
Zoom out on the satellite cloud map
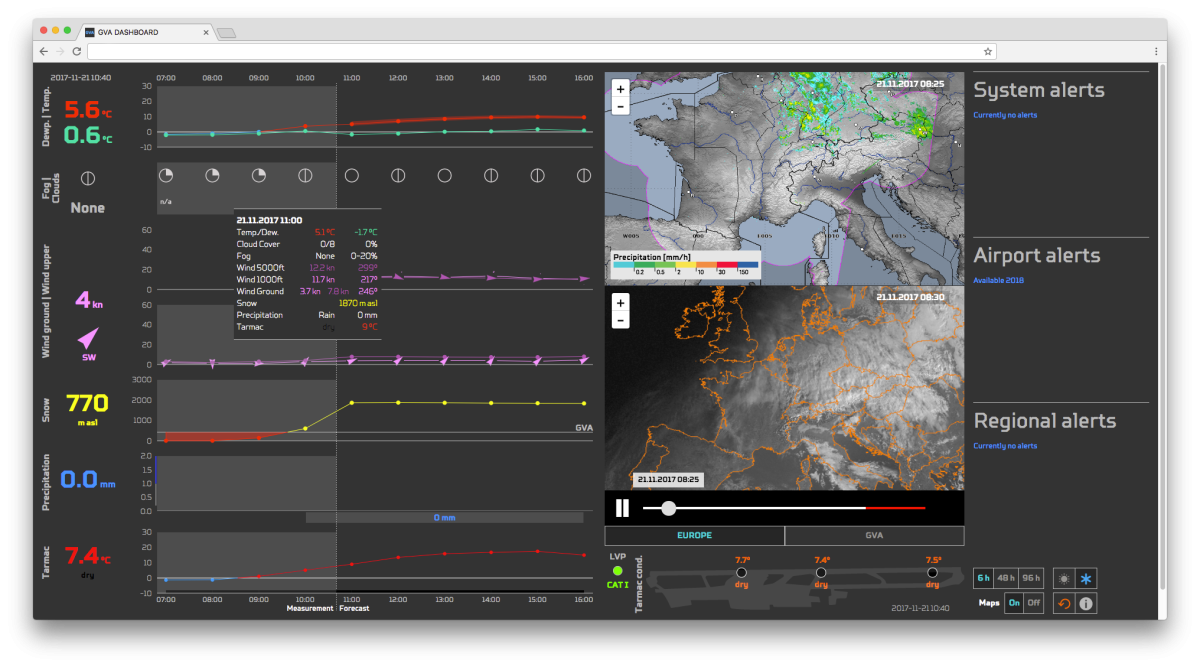point(620,320)
